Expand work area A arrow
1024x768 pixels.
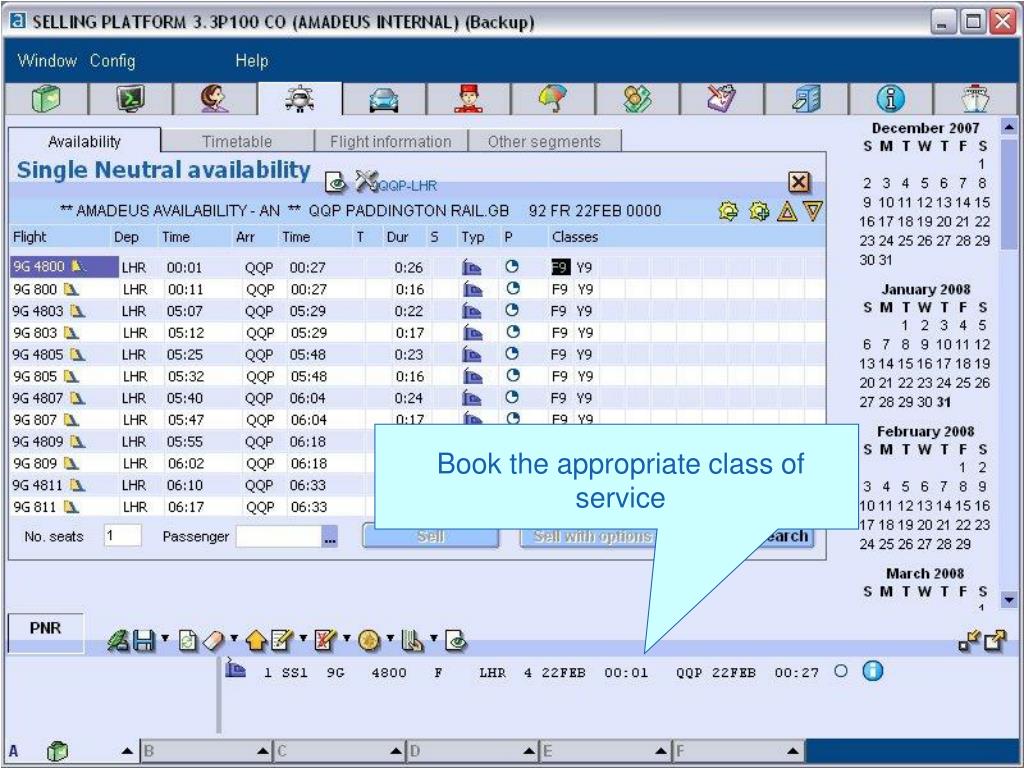click(128, 752)
